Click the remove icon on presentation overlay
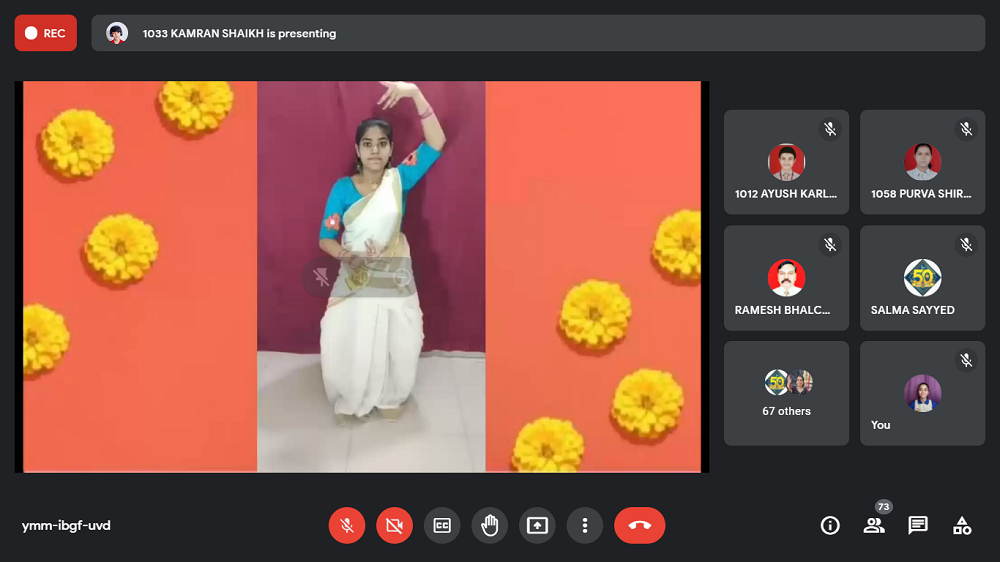The image size is (1000, 562). 401,278
